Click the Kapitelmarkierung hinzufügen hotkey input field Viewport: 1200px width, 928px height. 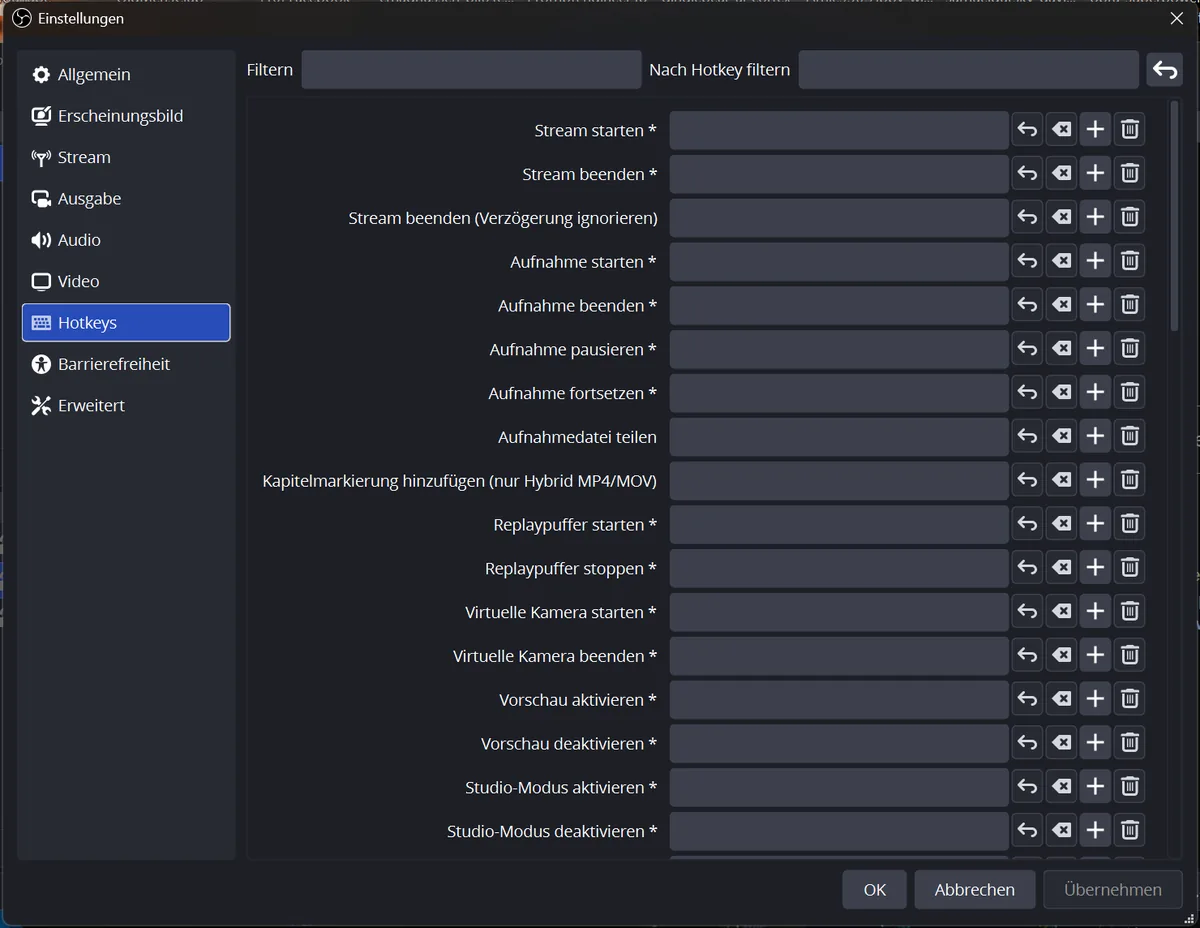(x=839, y=480)
